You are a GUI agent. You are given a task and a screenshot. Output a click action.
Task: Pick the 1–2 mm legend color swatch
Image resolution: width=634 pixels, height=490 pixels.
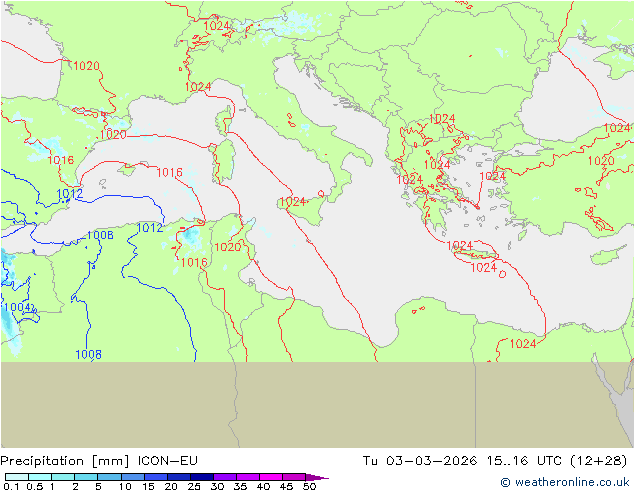(x=63, y=477)
